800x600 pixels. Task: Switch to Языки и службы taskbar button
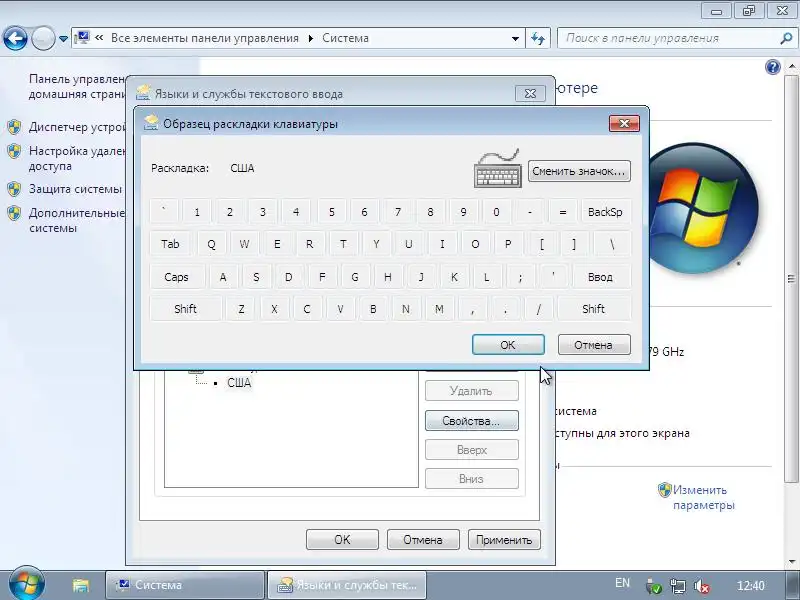pos(347,585)
